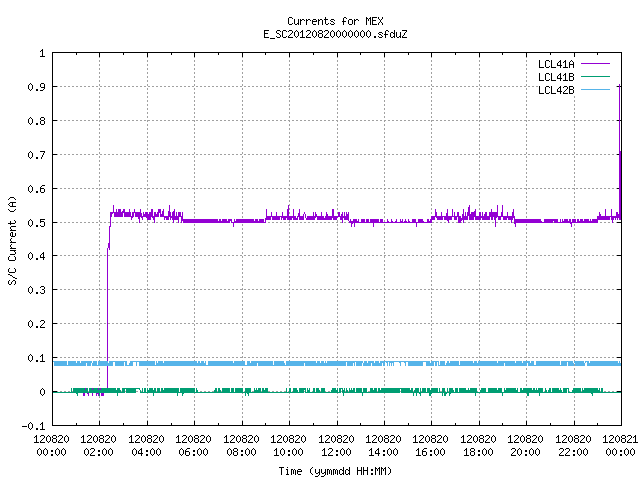Click the x-axis tick 120820 00:00
The image size is (640, 480).
51,446
